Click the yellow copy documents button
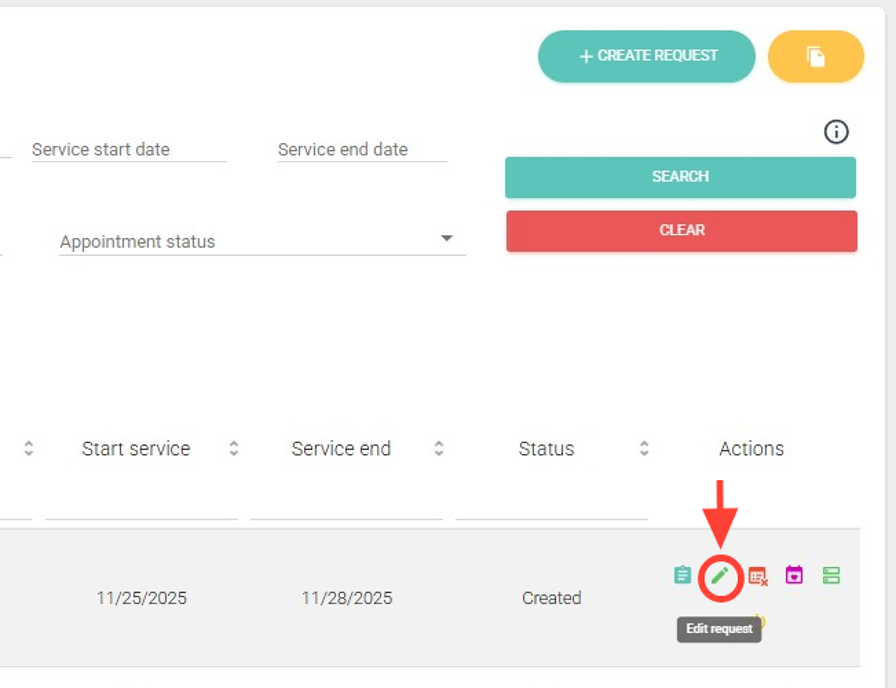This screenshot has height=688, width=896. pyautogui.click(x=815, y=56)
